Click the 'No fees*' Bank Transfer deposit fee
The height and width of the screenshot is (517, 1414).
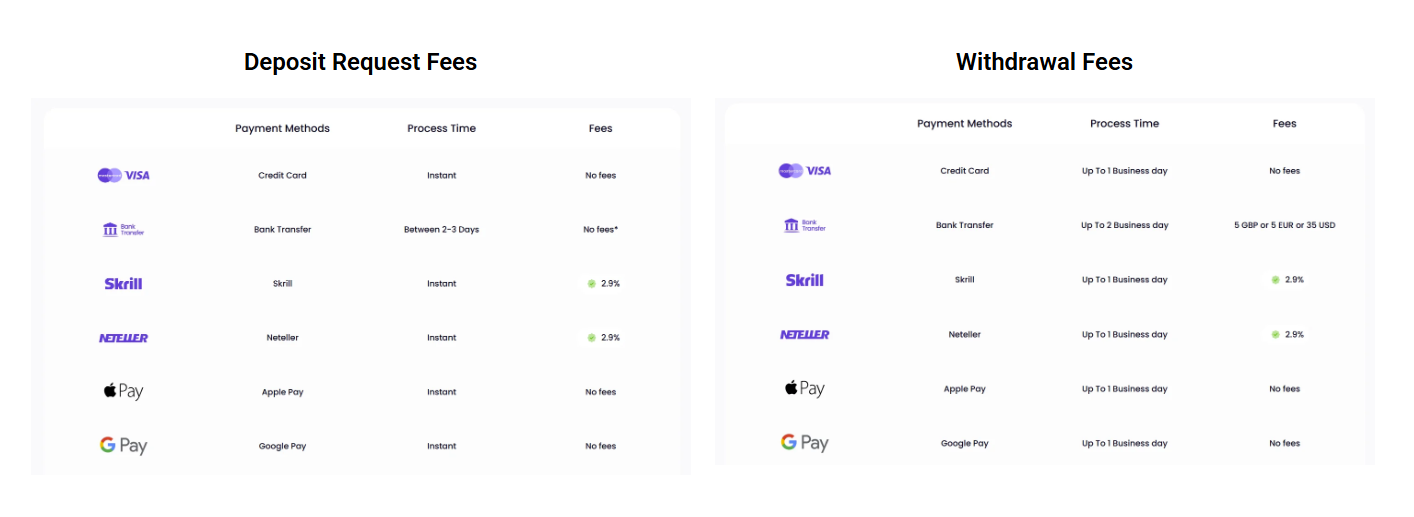click(600, 229)
